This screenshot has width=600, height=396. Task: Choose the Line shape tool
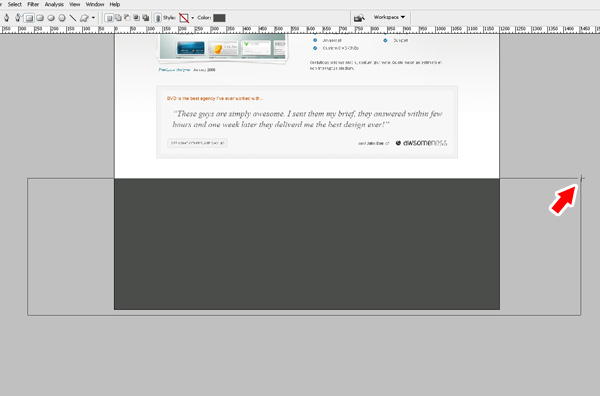73,18
